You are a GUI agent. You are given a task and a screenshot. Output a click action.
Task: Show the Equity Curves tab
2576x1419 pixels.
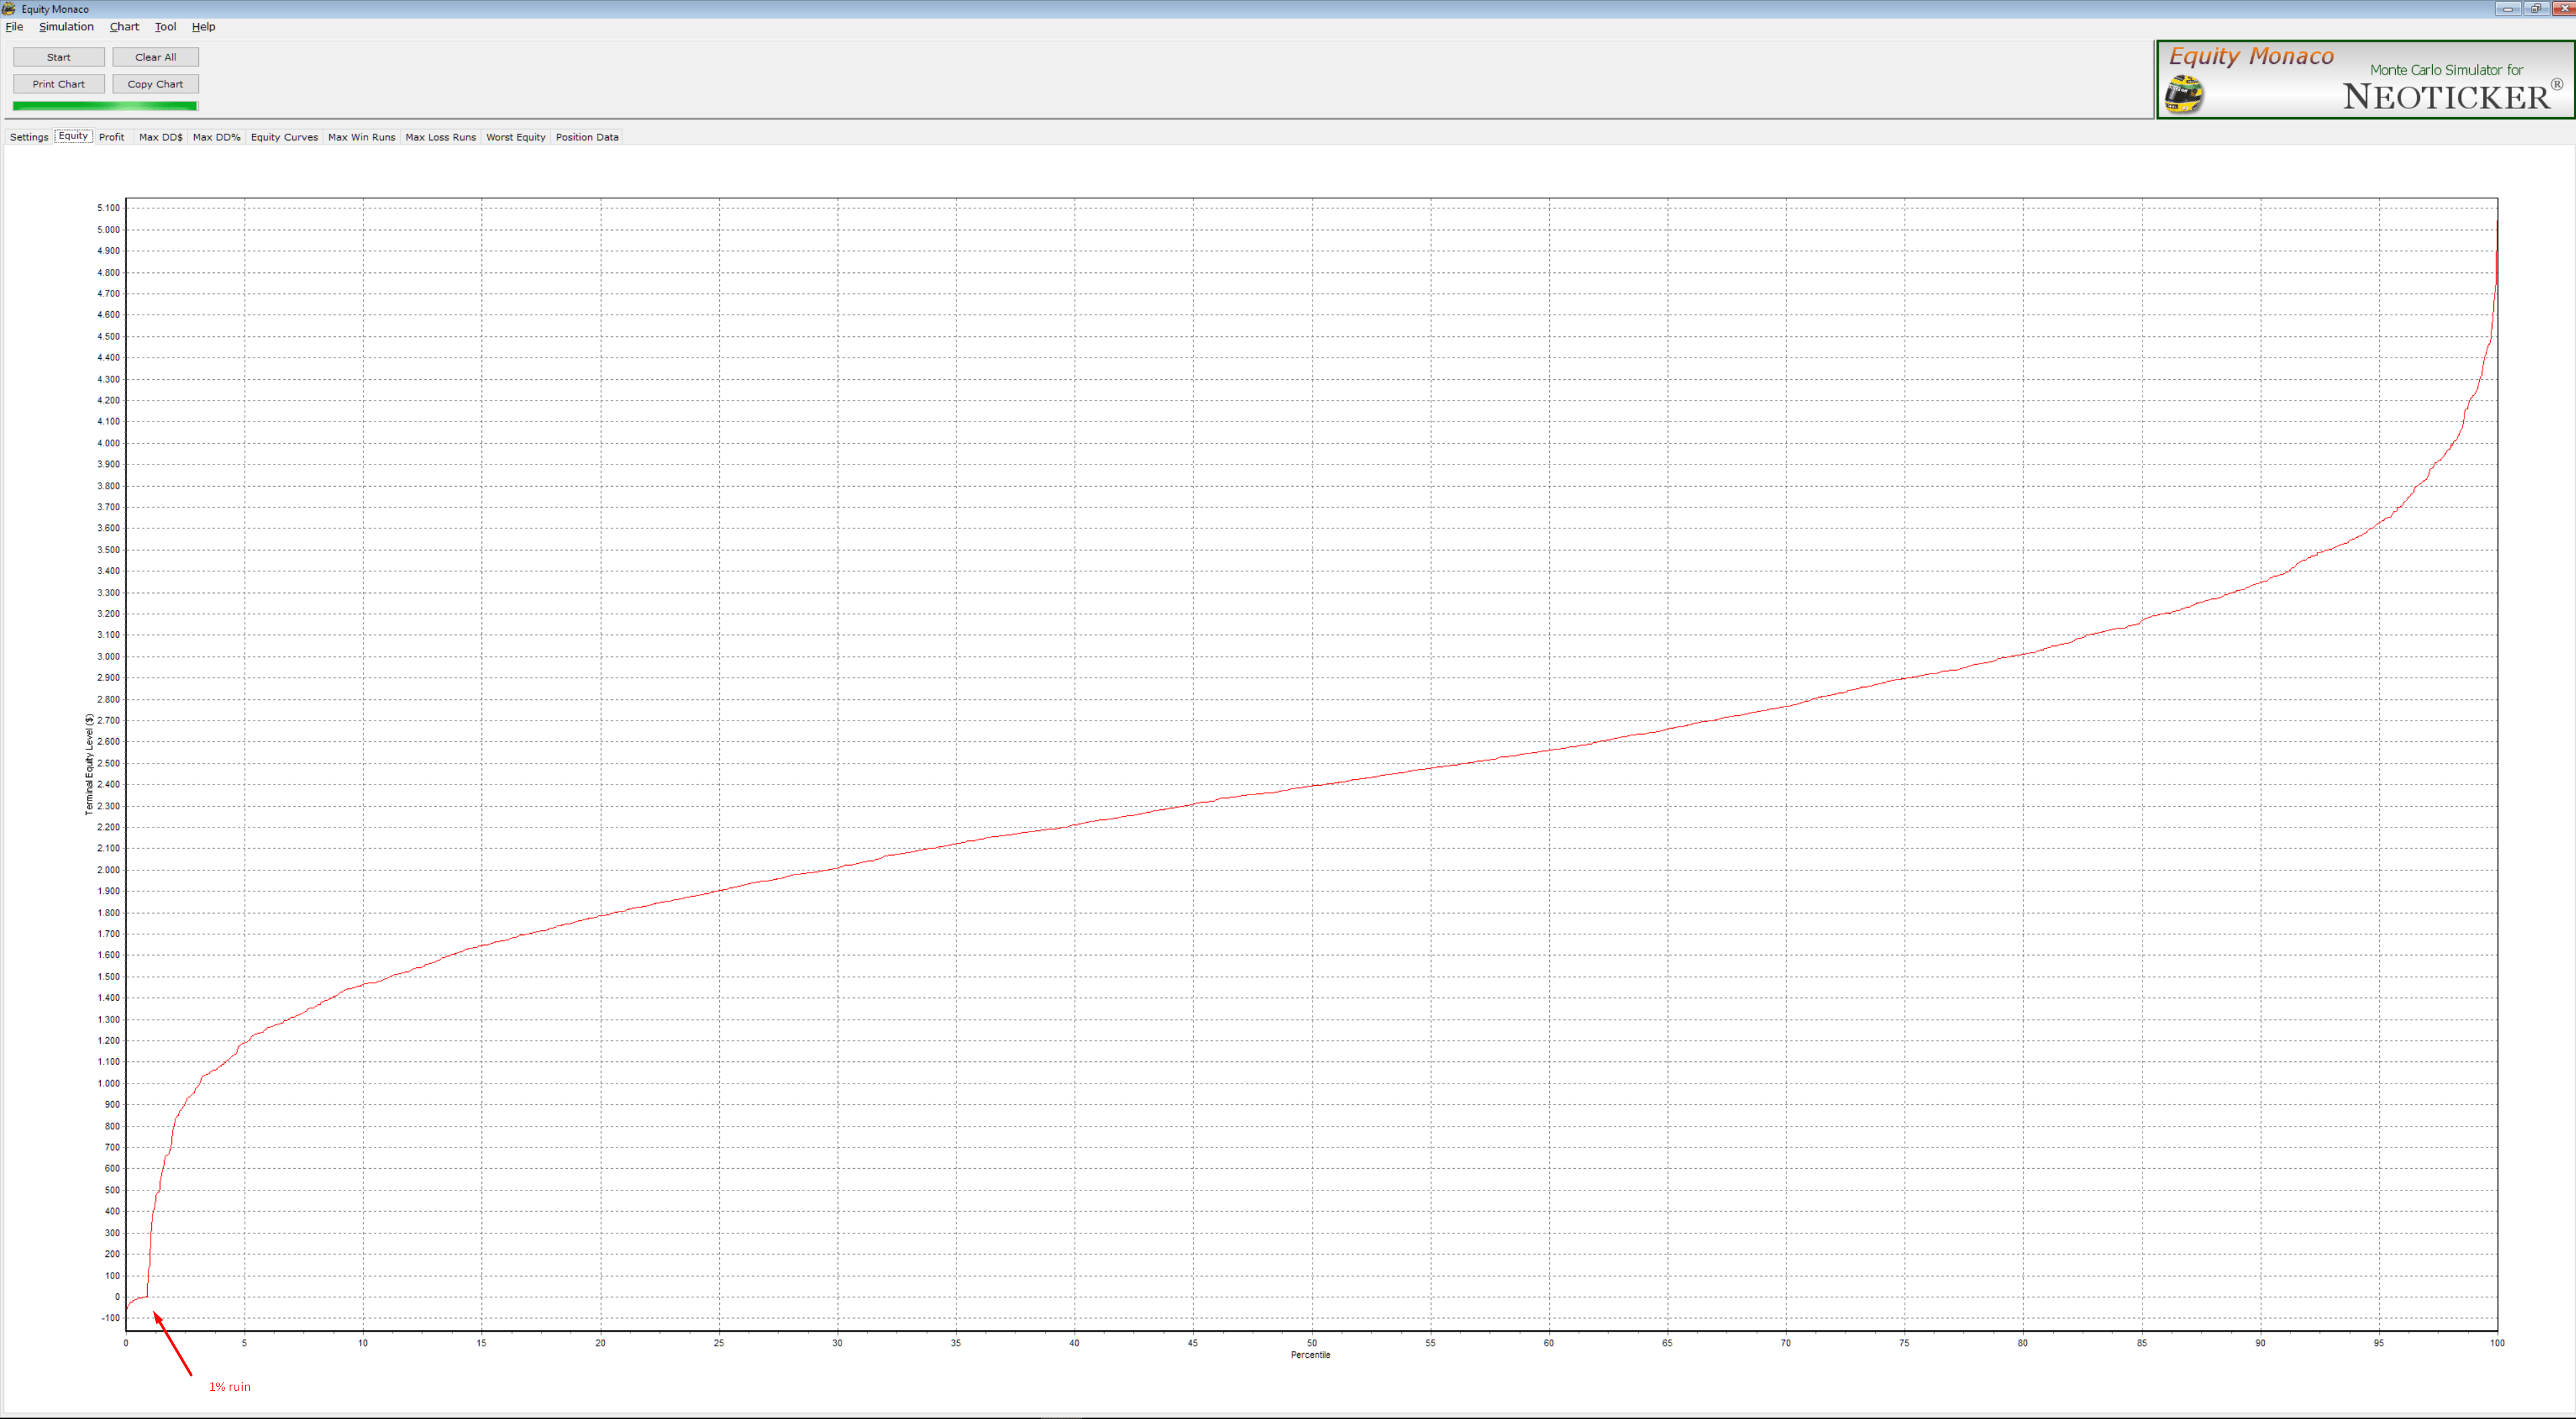click(284, 137)
